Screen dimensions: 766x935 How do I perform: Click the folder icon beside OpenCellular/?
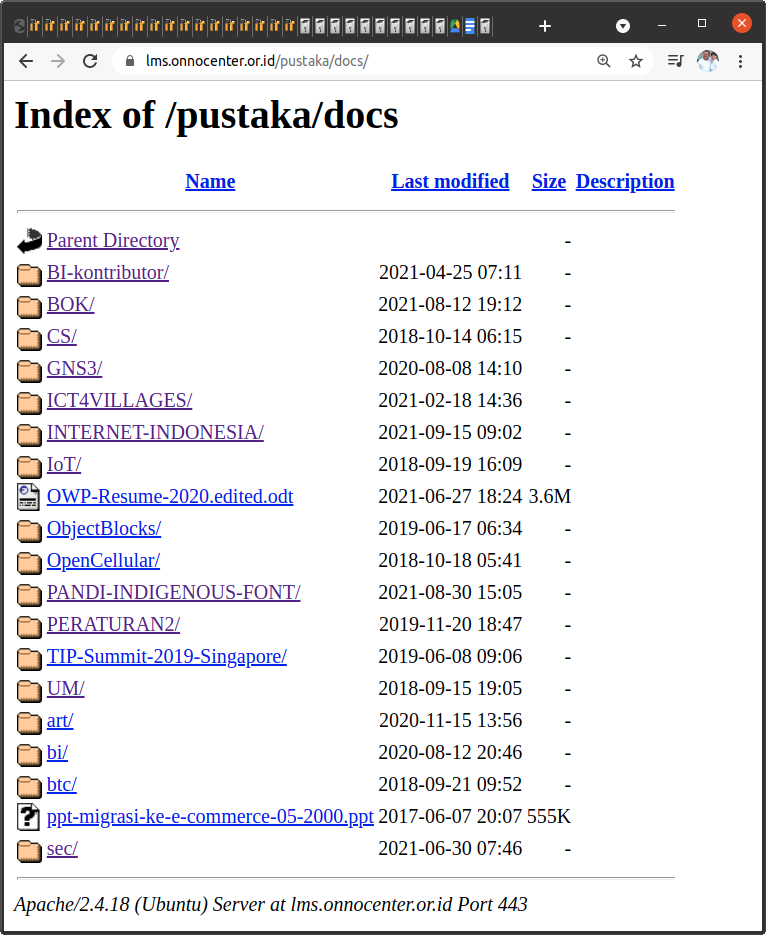29,562
